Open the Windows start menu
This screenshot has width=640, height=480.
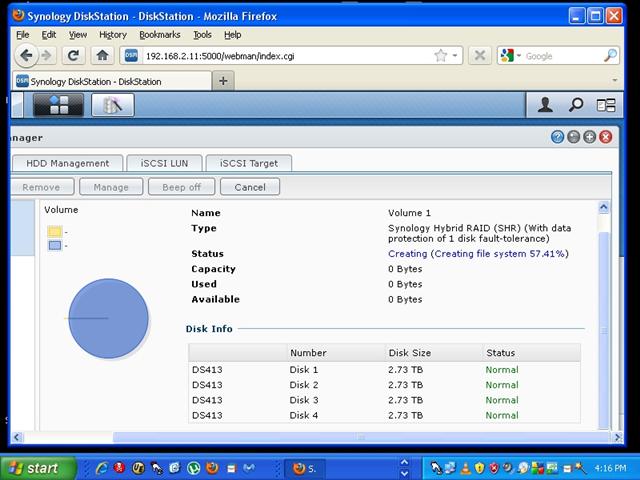(38, 468)
